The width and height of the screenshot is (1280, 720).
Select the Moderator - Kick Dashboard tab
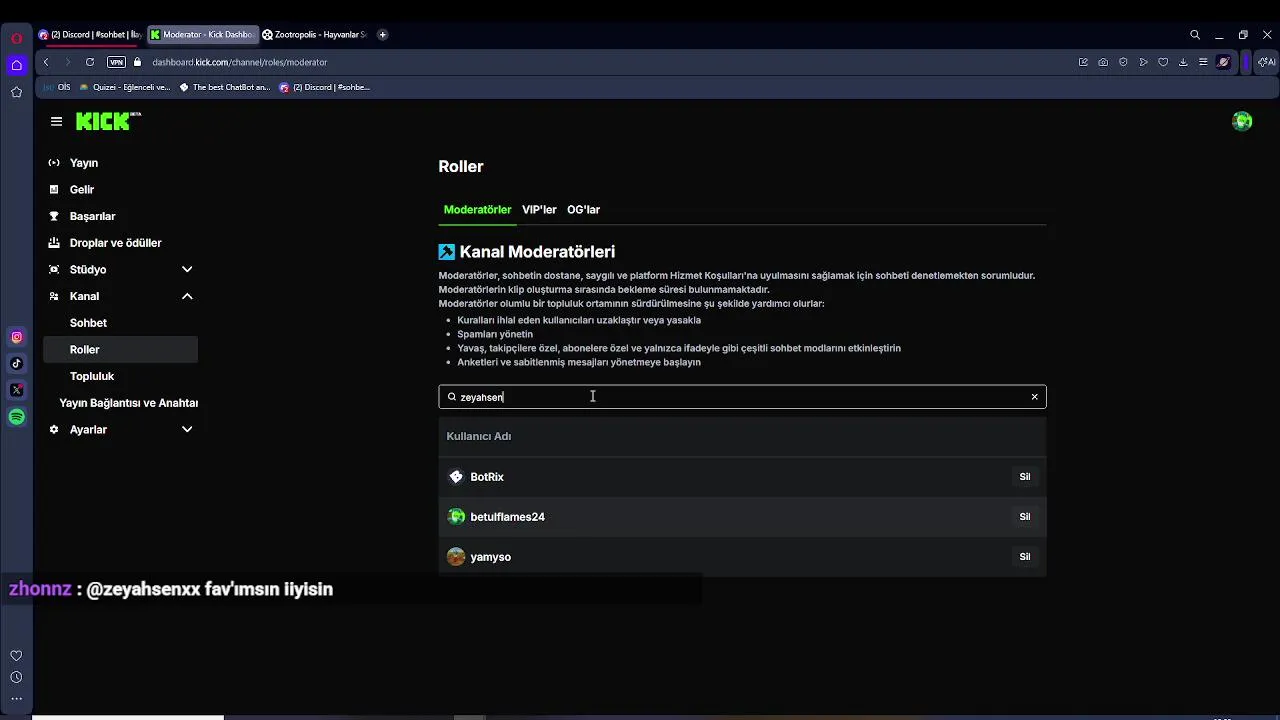coord(201,35)
